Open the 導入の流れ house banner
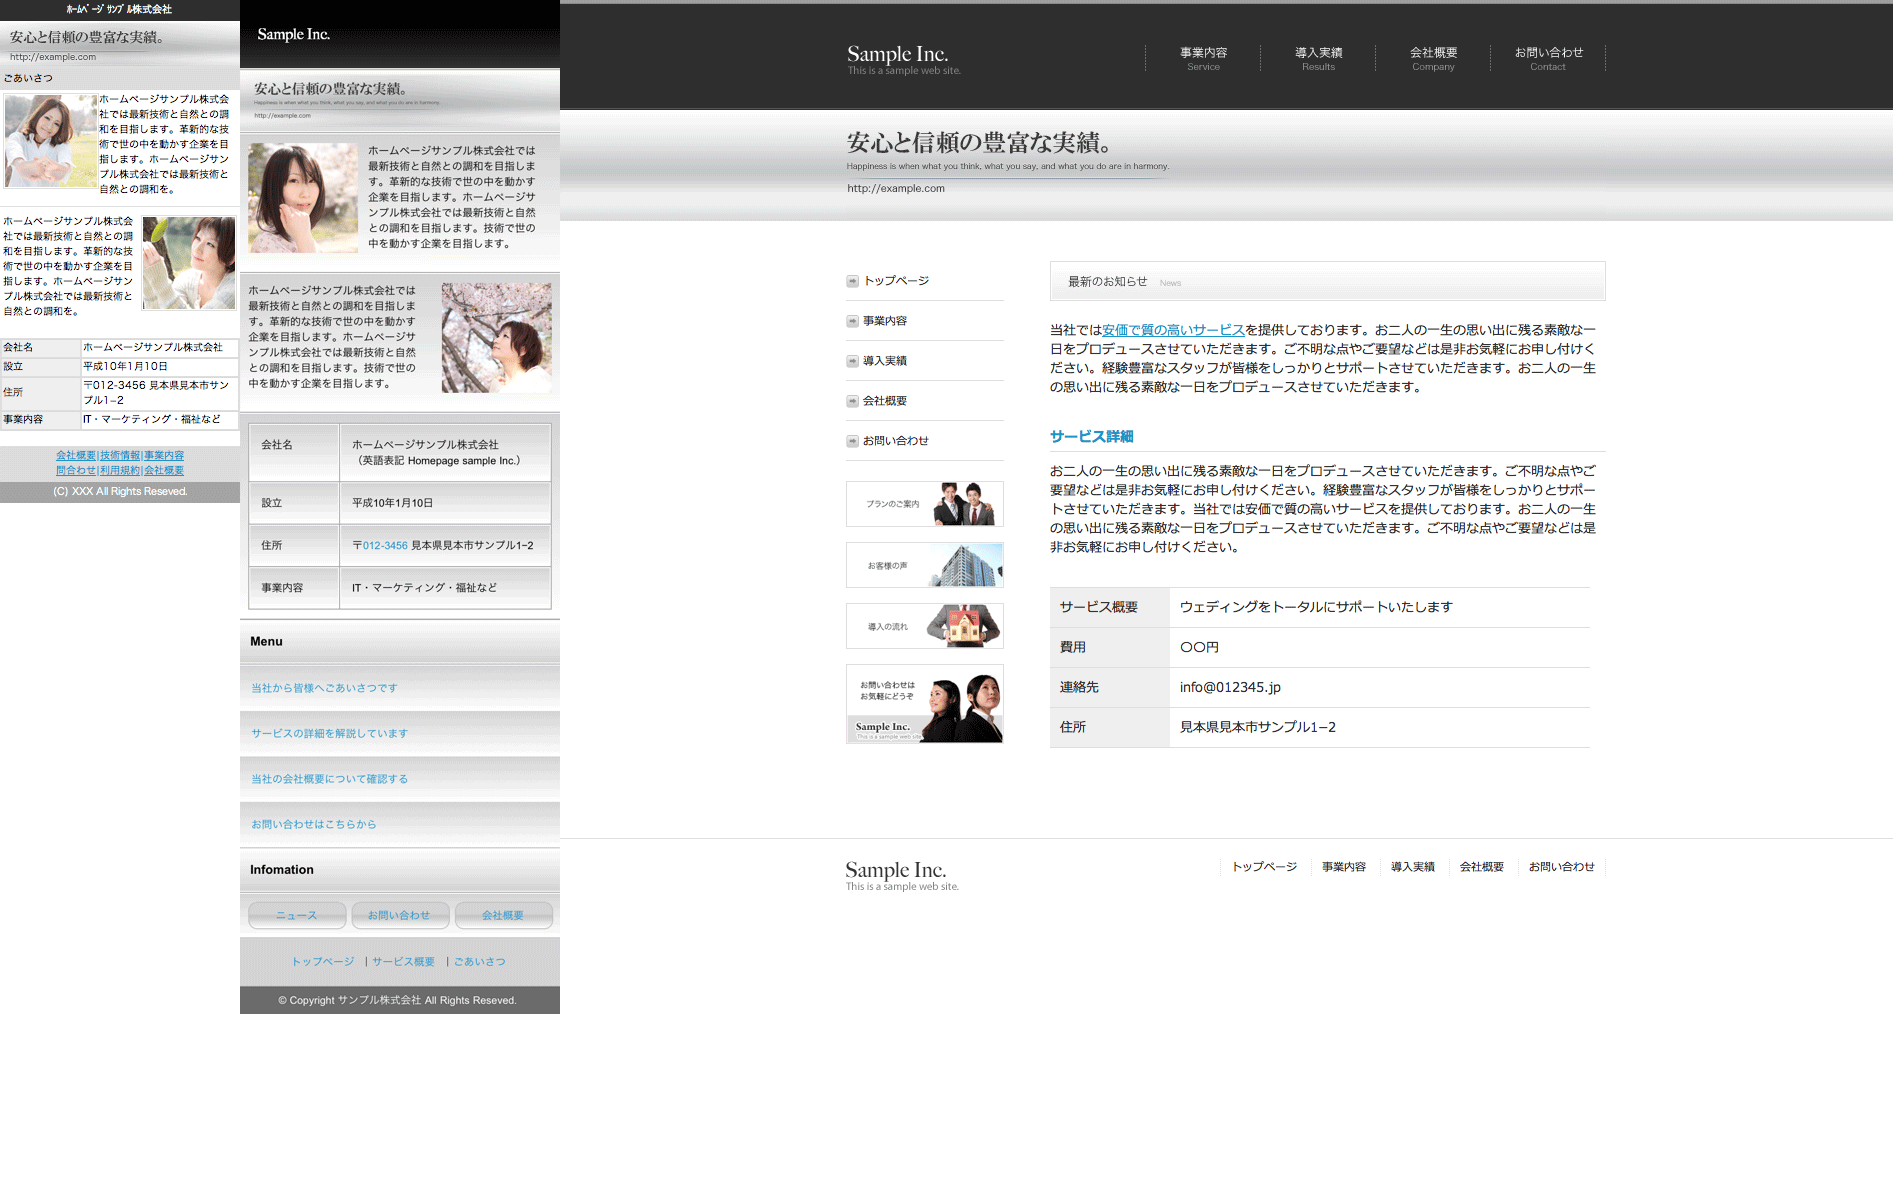 point(924,626)
